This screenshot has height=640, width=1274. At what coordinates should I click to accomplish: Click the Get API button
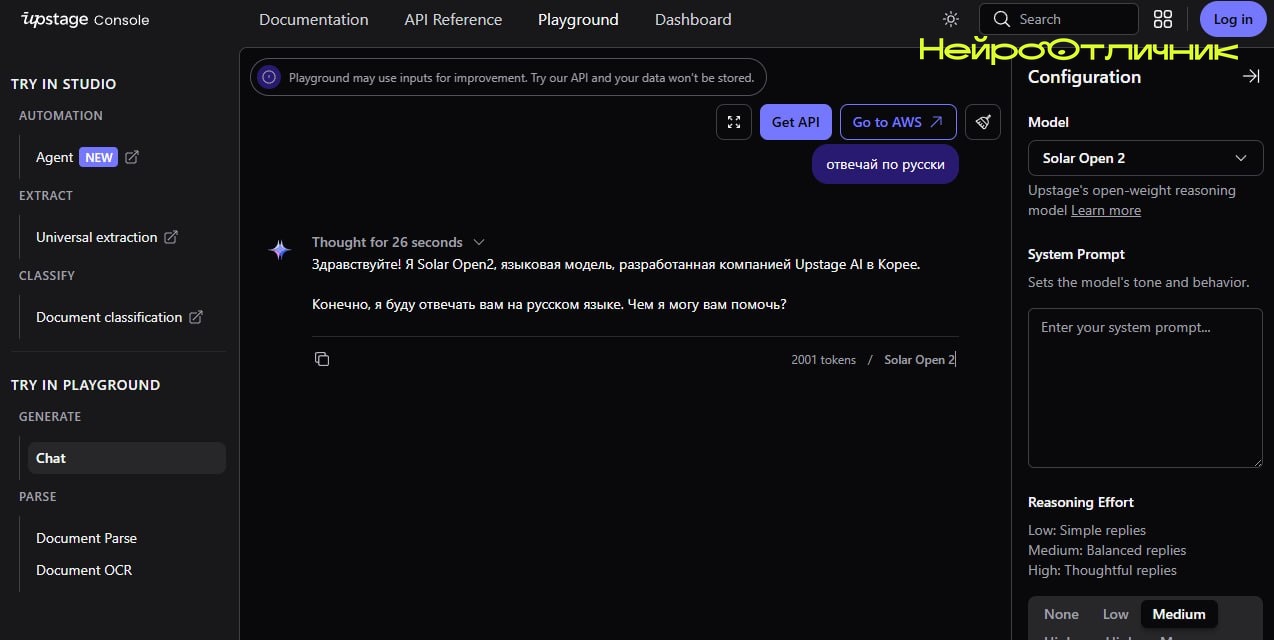795,122
